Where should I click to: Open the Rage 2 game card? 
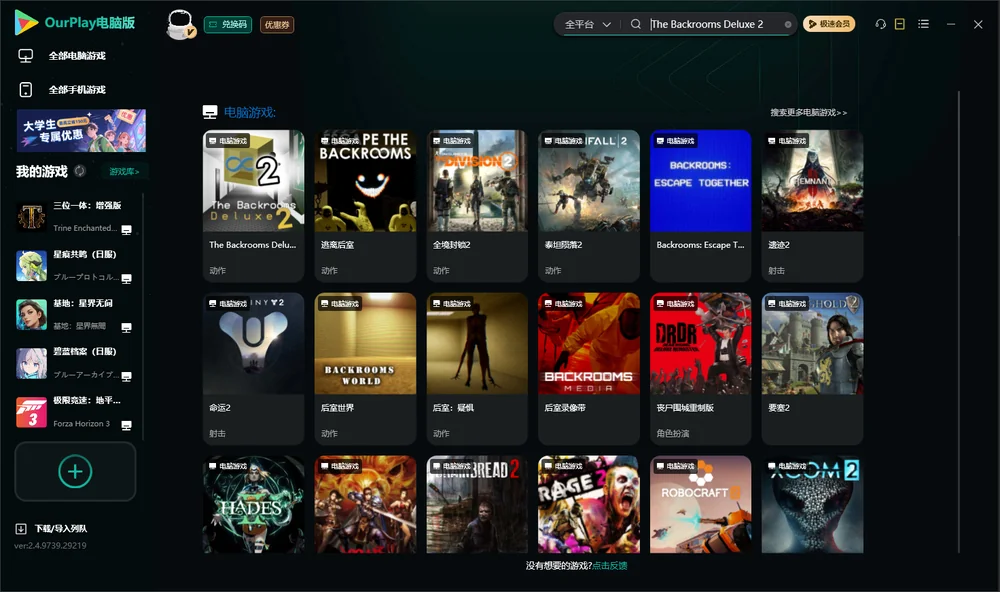(x=589, y=504)
